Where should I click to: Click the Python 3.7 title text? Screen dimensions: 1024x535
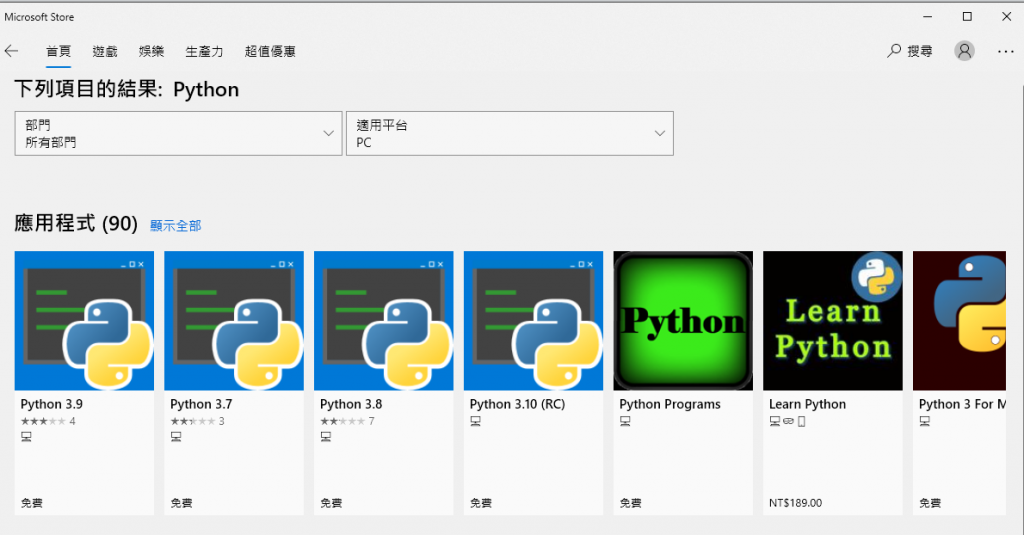click(x=201, y=404)
